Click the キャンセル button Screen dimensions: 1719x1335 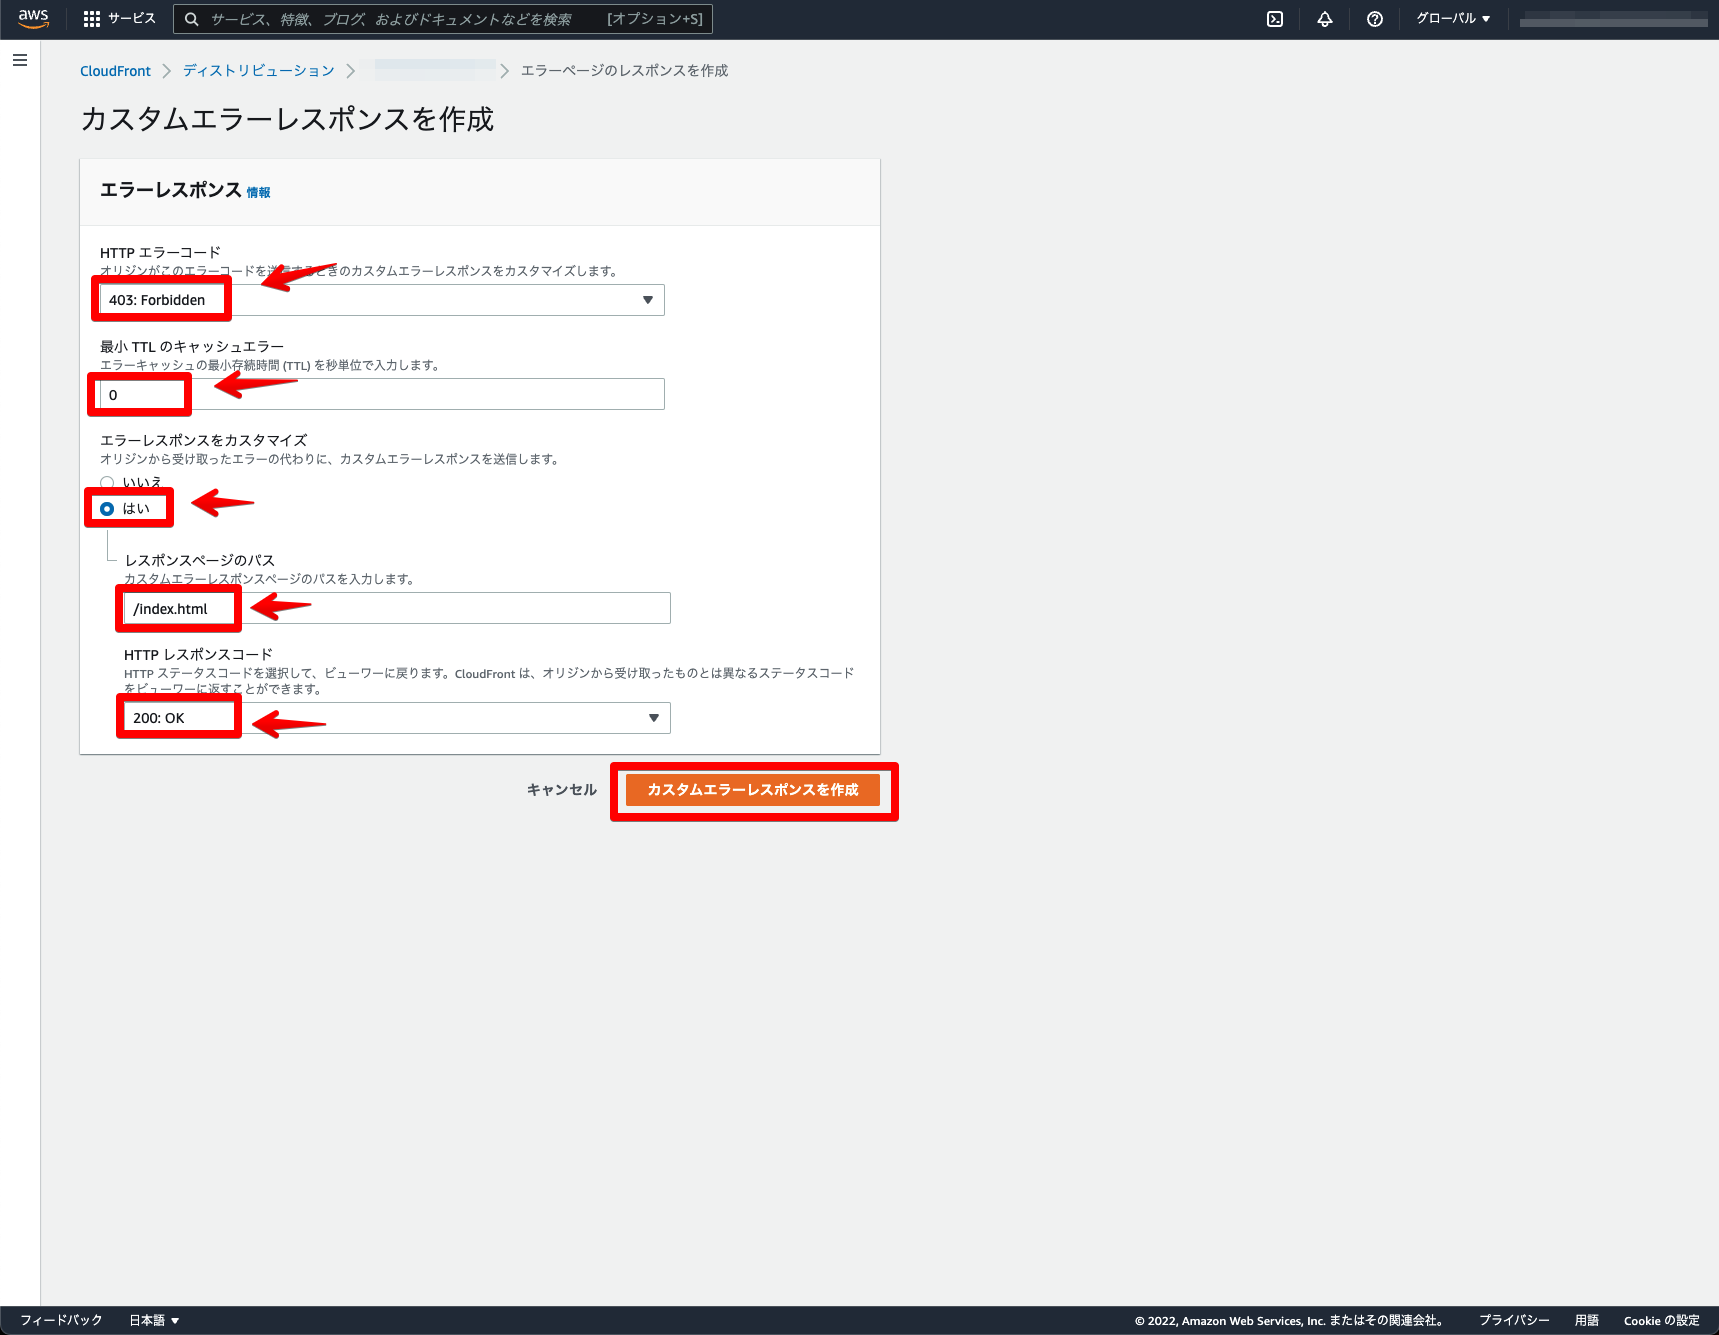coord(562,790)
